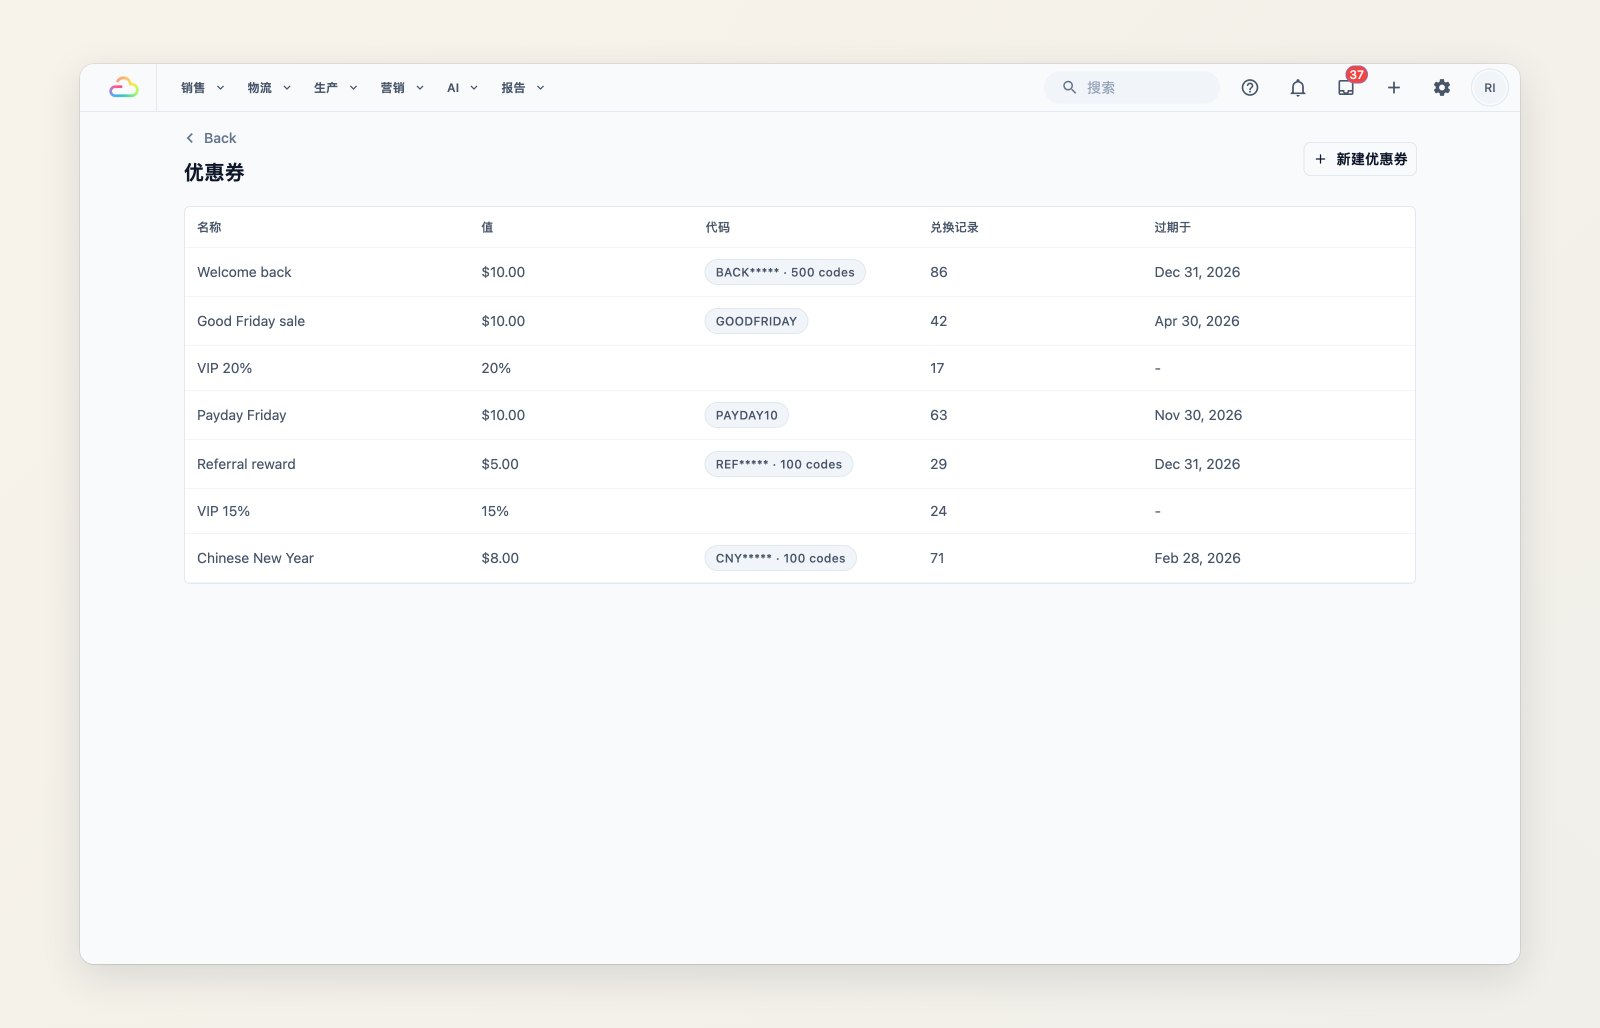Click the PAYDAY10 code chip
Screen dimensions: 1600x1028
[747, 415]
